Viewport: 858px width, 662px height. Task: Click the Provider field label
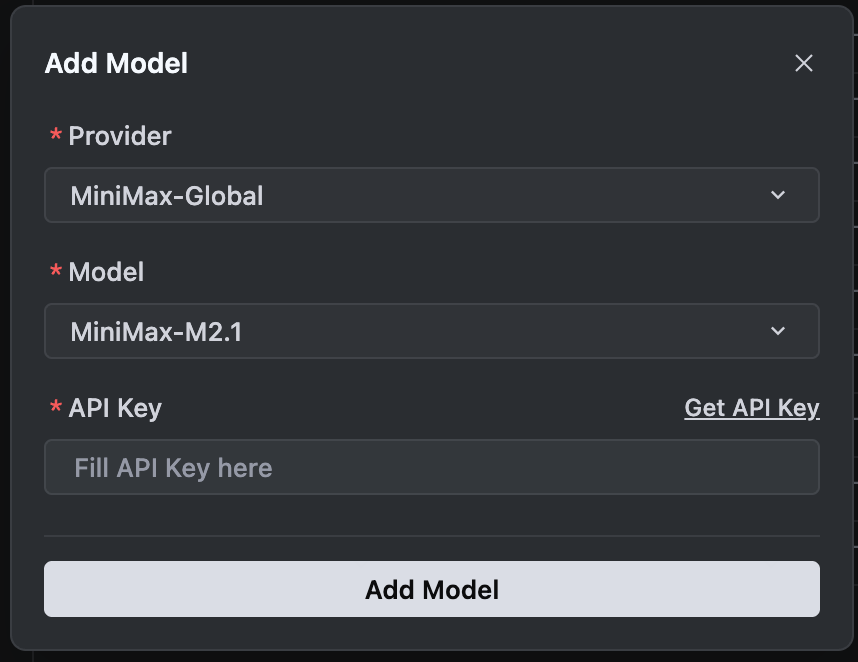120,136
